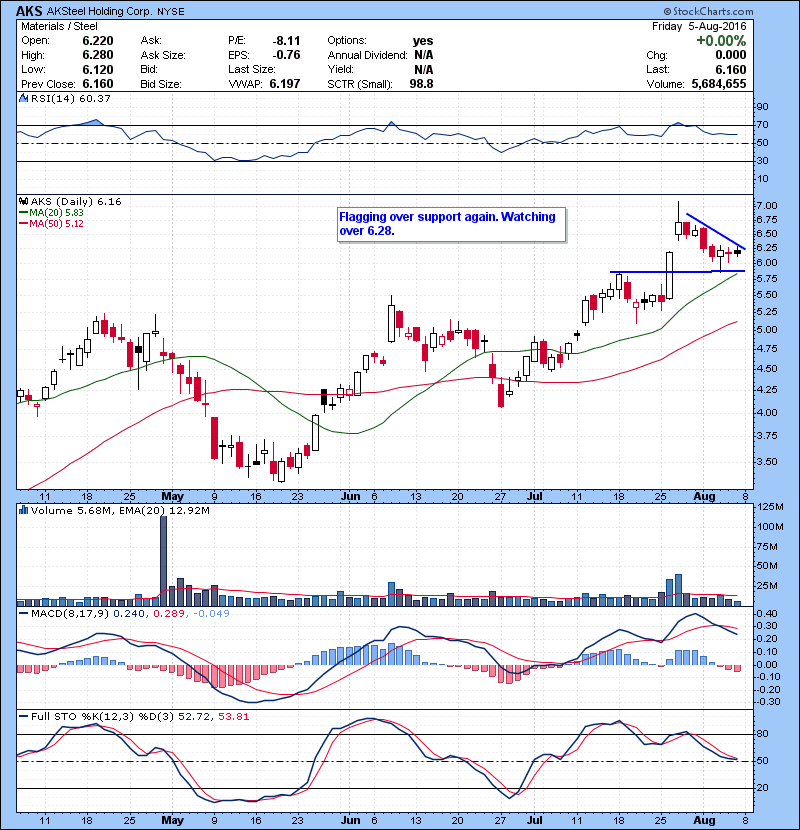Click the Low value 6.120
Image resolution: width=800 pixels, height=830 pixels.
click(97, 70)
